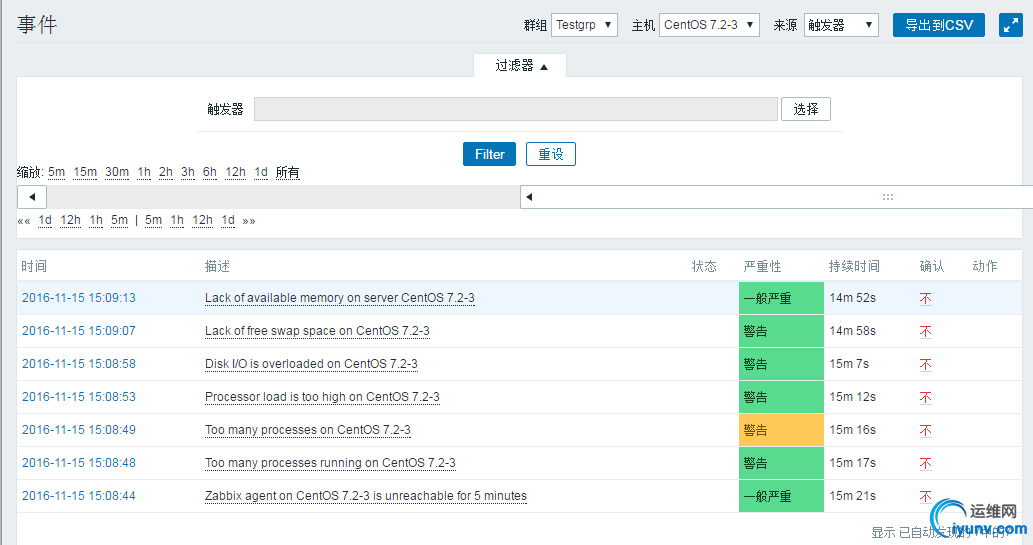
Task: Click the 触发器 trigger input field
Action: (515, 109)
